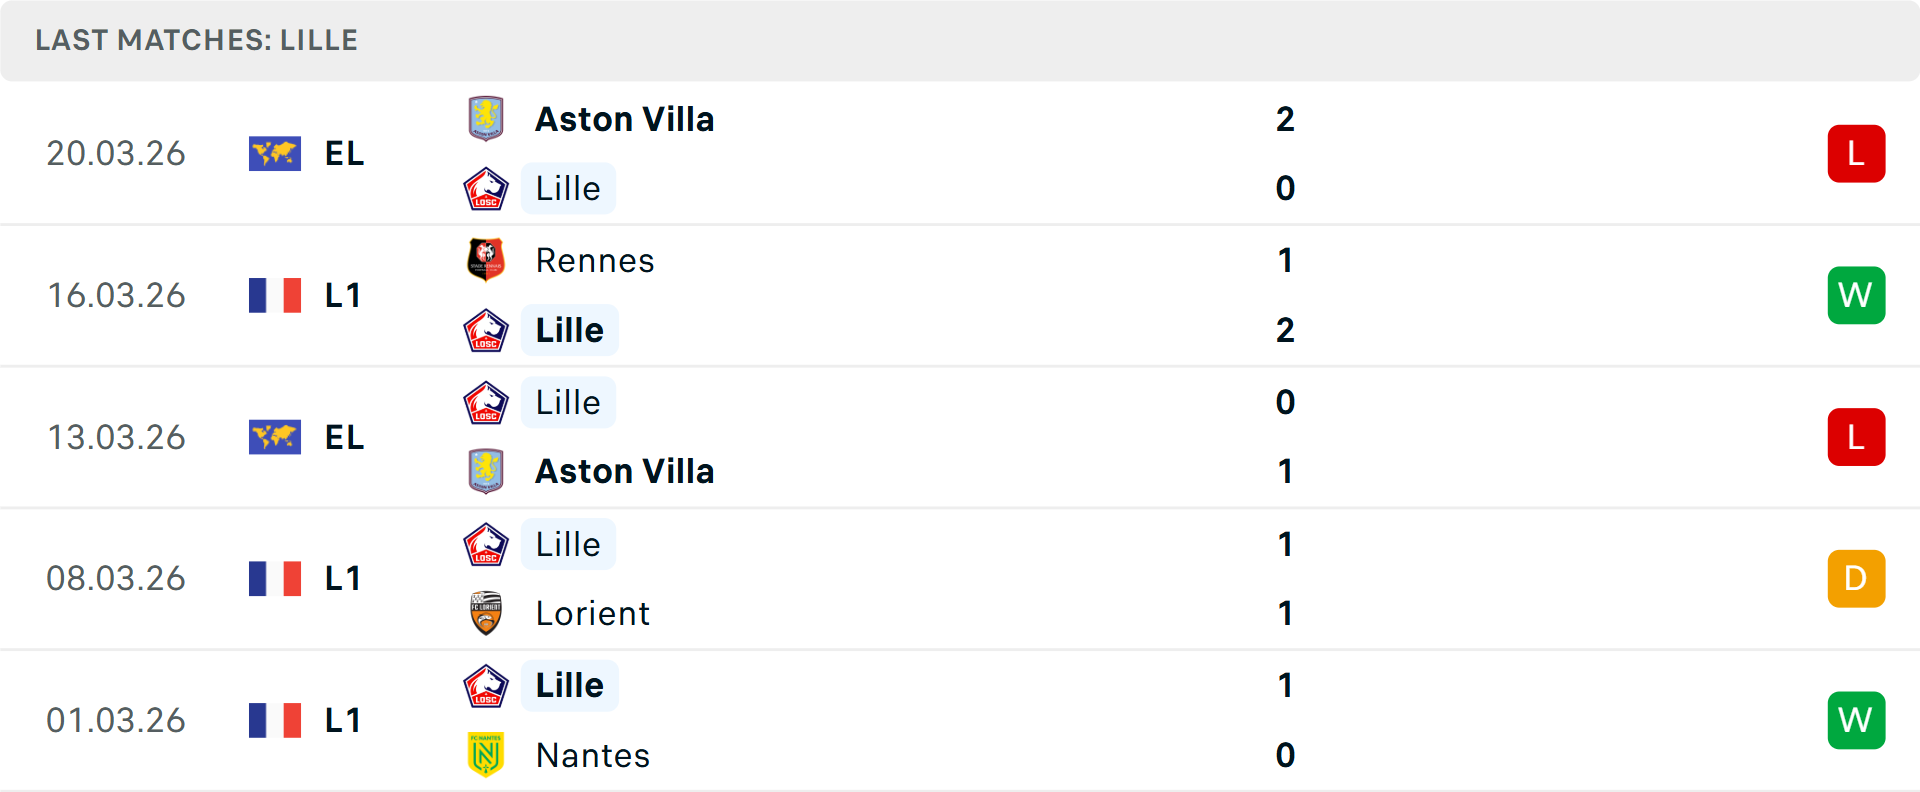Screen dimensions: 1920x792
Task: Click the Rennes club crest
Action: pyautogui.click(x=486, y=260)
